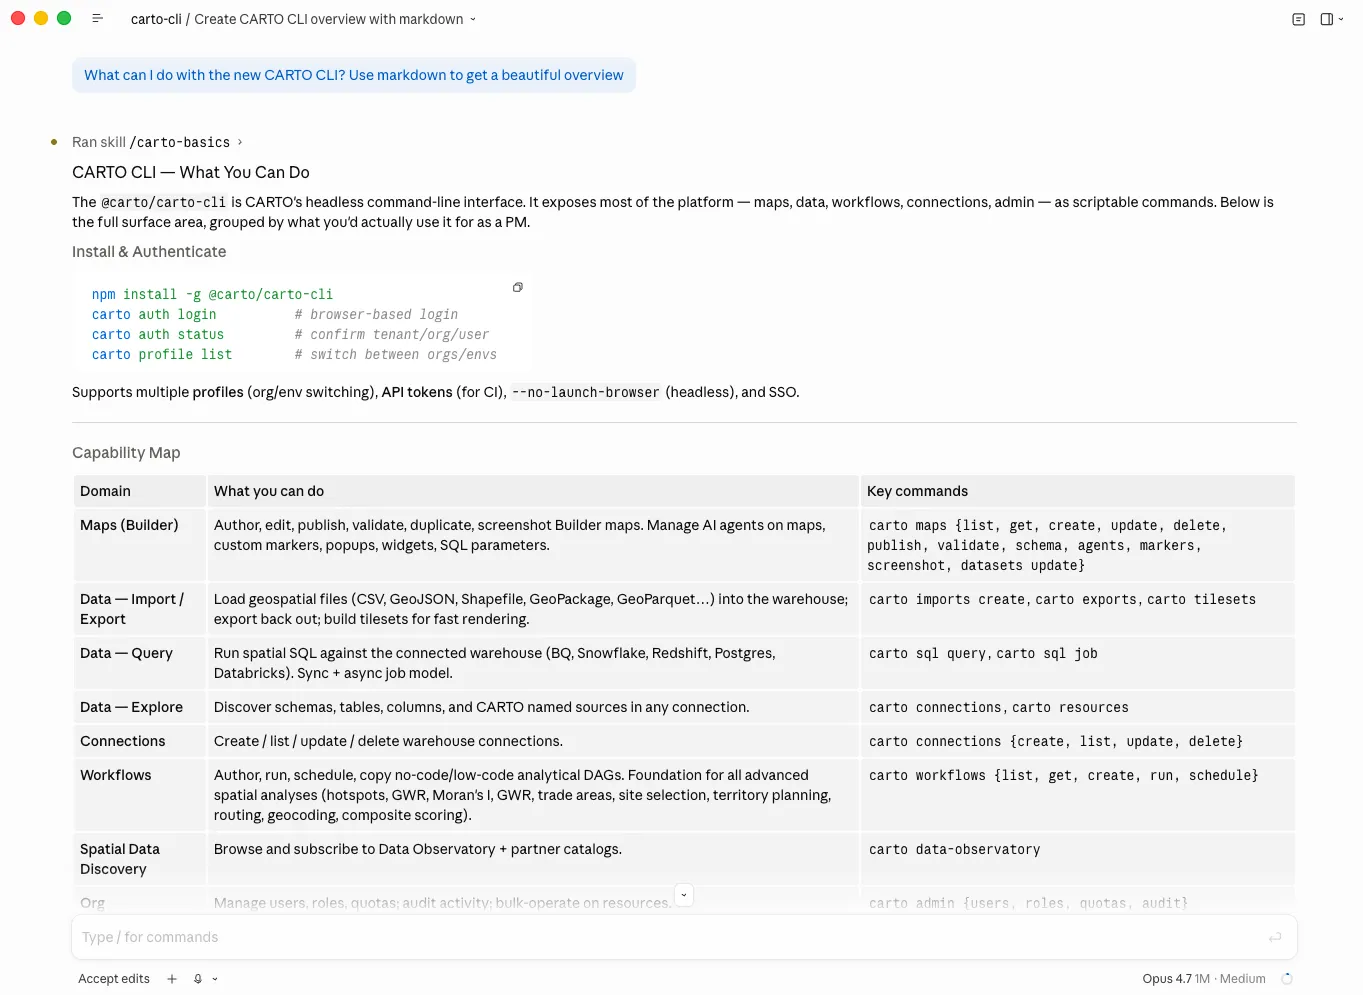The height and width of the screenshot is (995, 1363).
Task: Select the "Data — Import / Export" cell
Action: (140, 609)
